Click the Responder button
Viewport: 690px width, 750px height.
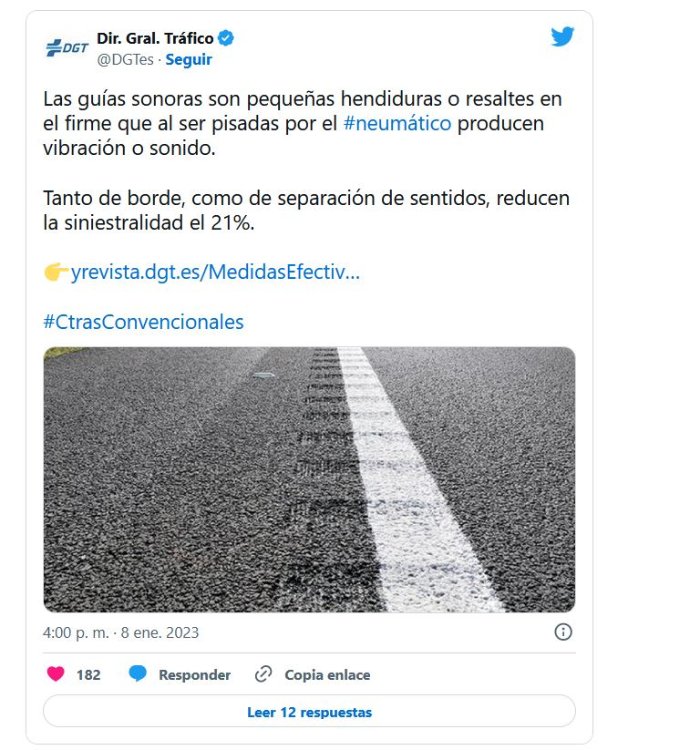[195, 675]
